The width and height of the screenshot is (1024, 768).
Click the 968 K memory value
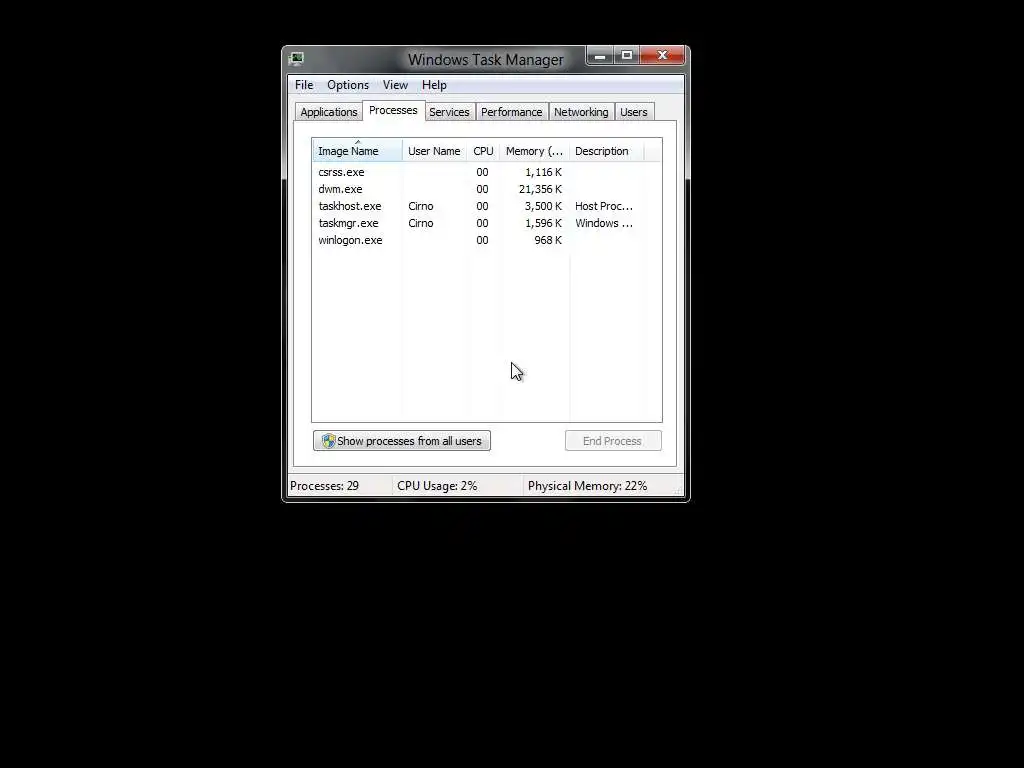[x=548, y=240]
